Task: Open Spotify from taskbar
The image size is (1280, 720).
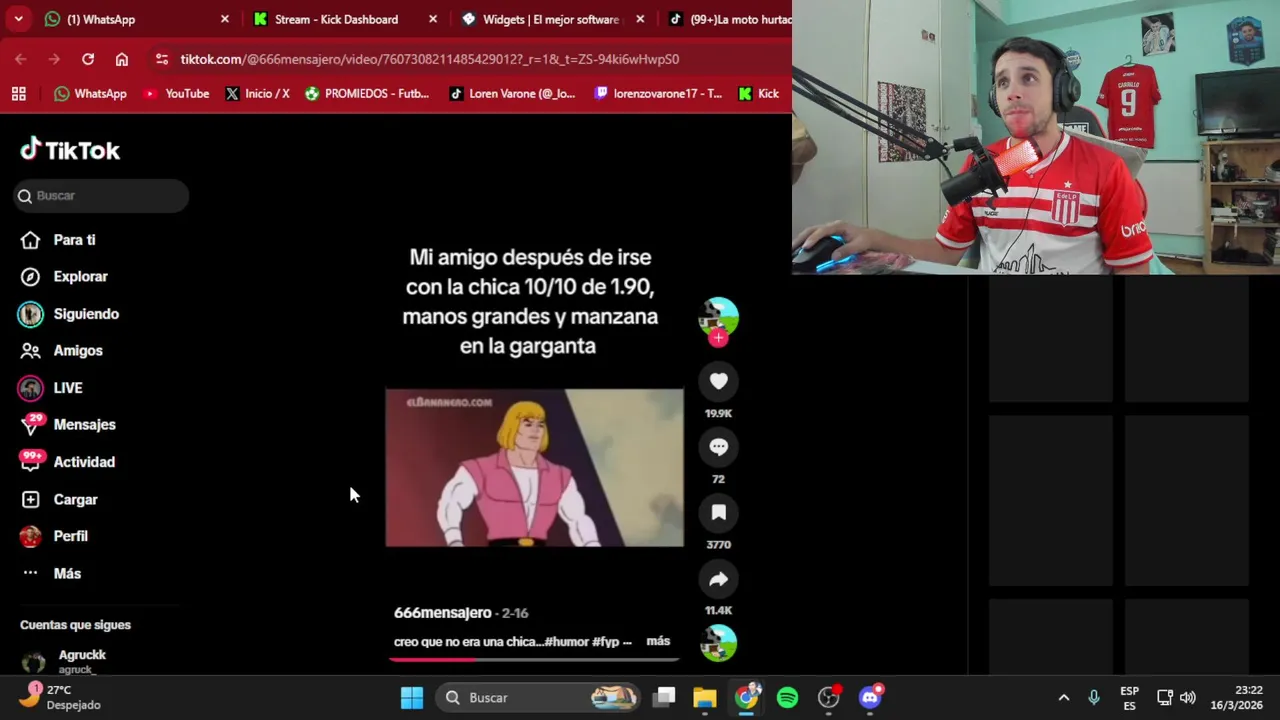Action: pos(788,698)
